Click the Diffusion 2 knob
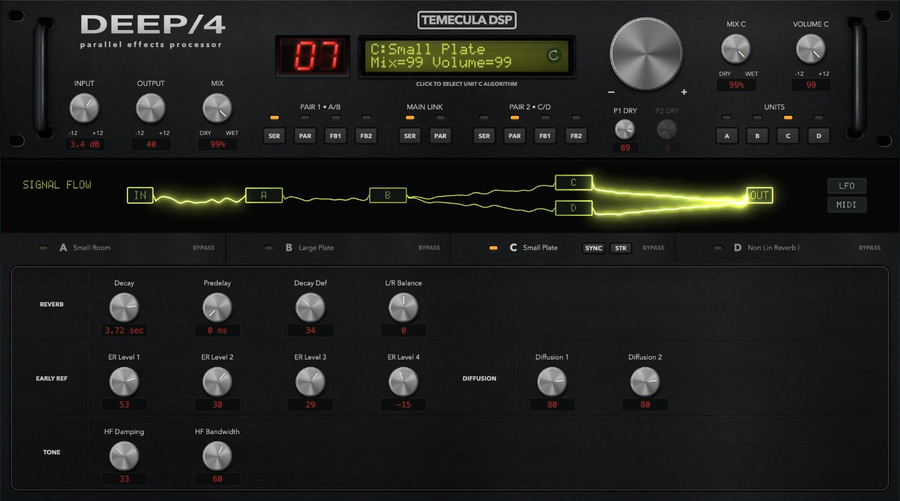The image size is (900, 501). point(645,382)
